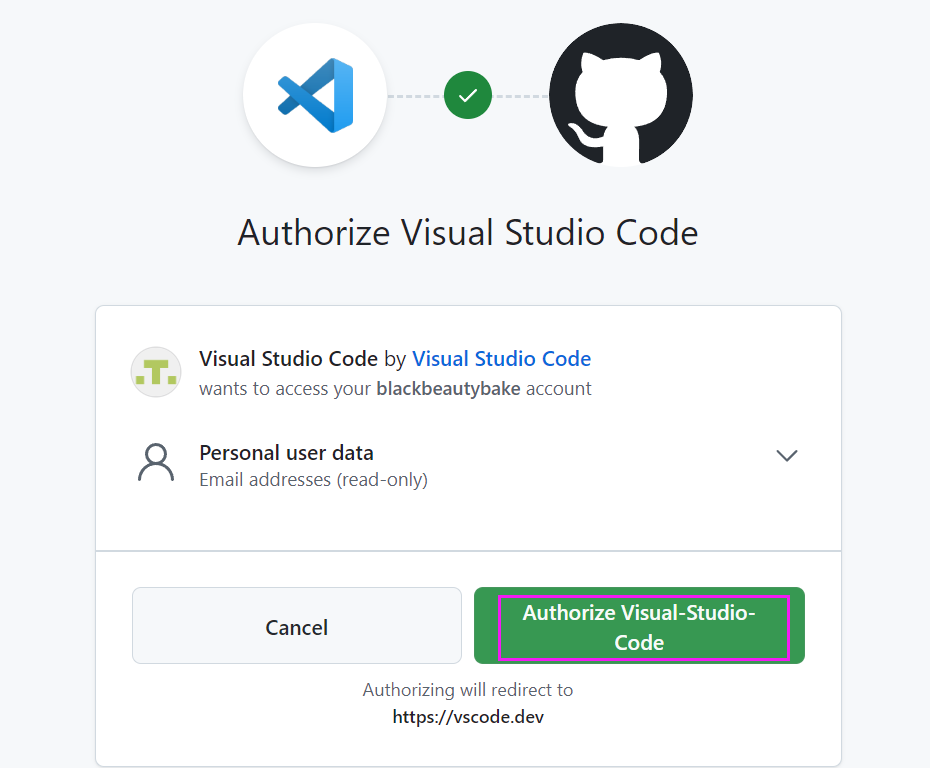Click the blackbeautybake account name

tap(448, 388)
